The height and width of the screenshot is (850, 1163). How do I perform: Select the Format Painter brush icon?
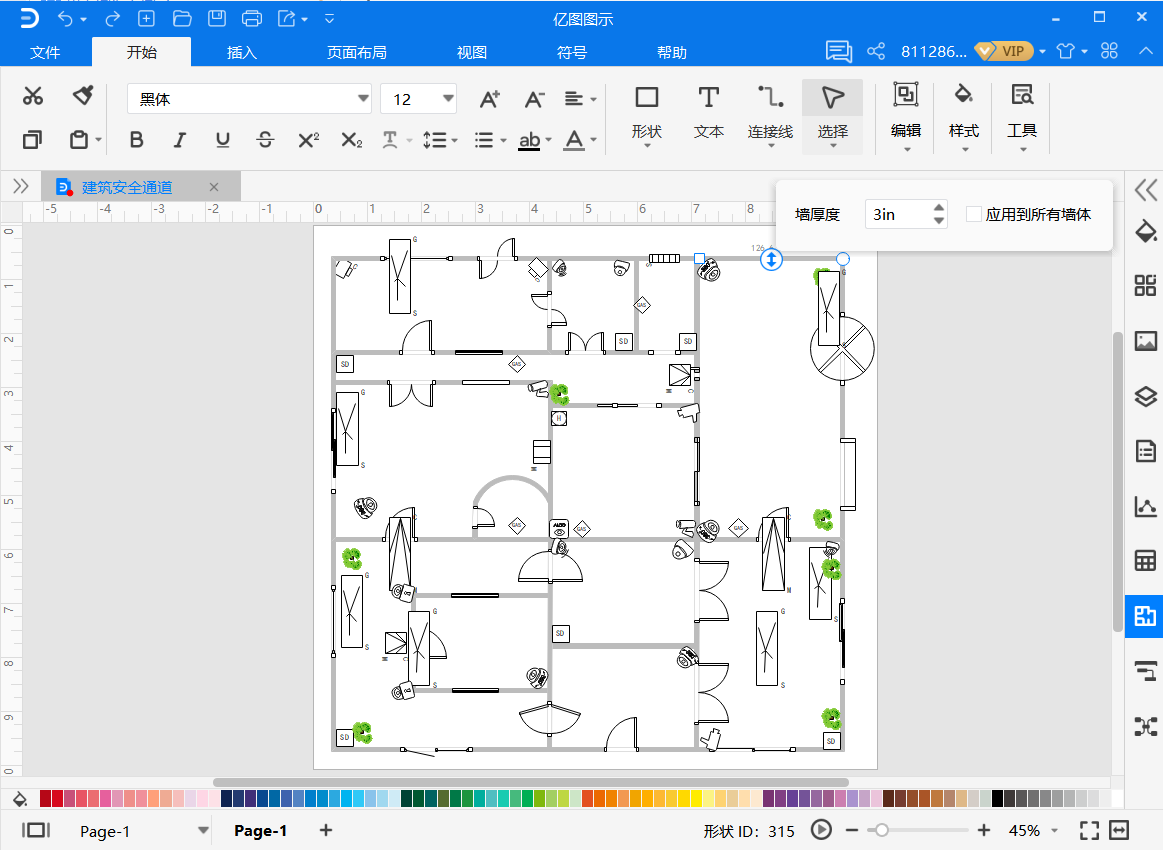(x=82, y=96)
